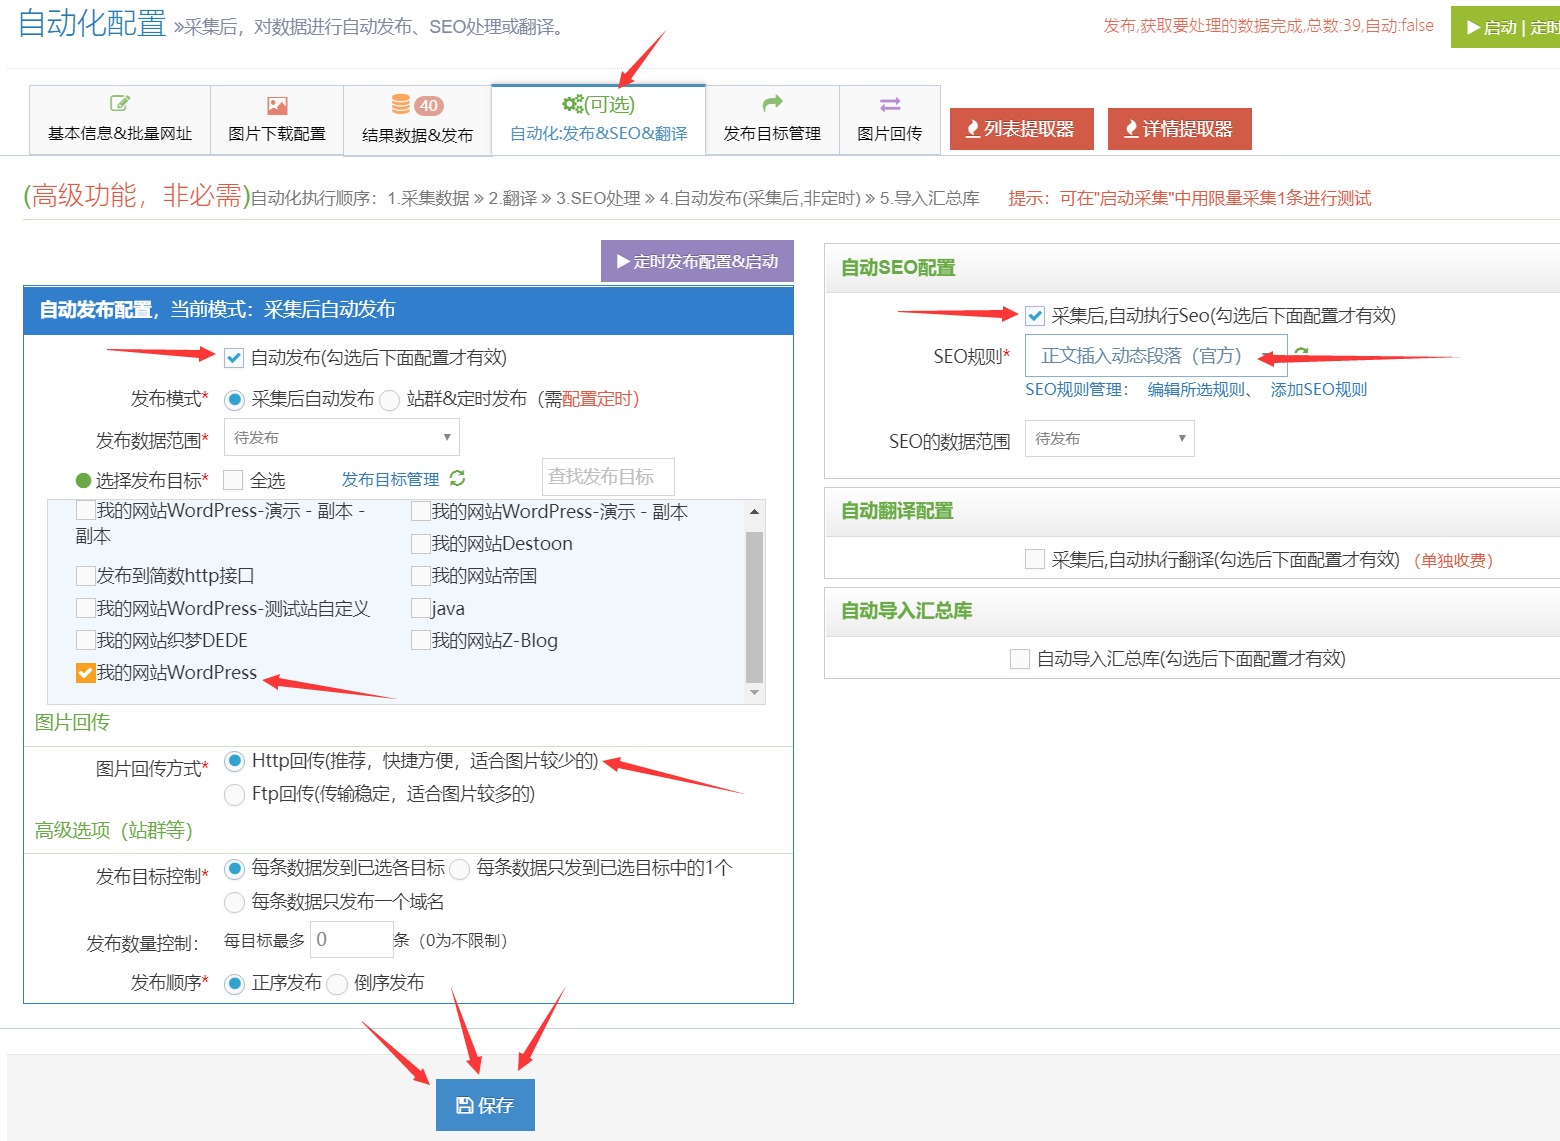Click target list scrollbar up arrow

point(755,512)
